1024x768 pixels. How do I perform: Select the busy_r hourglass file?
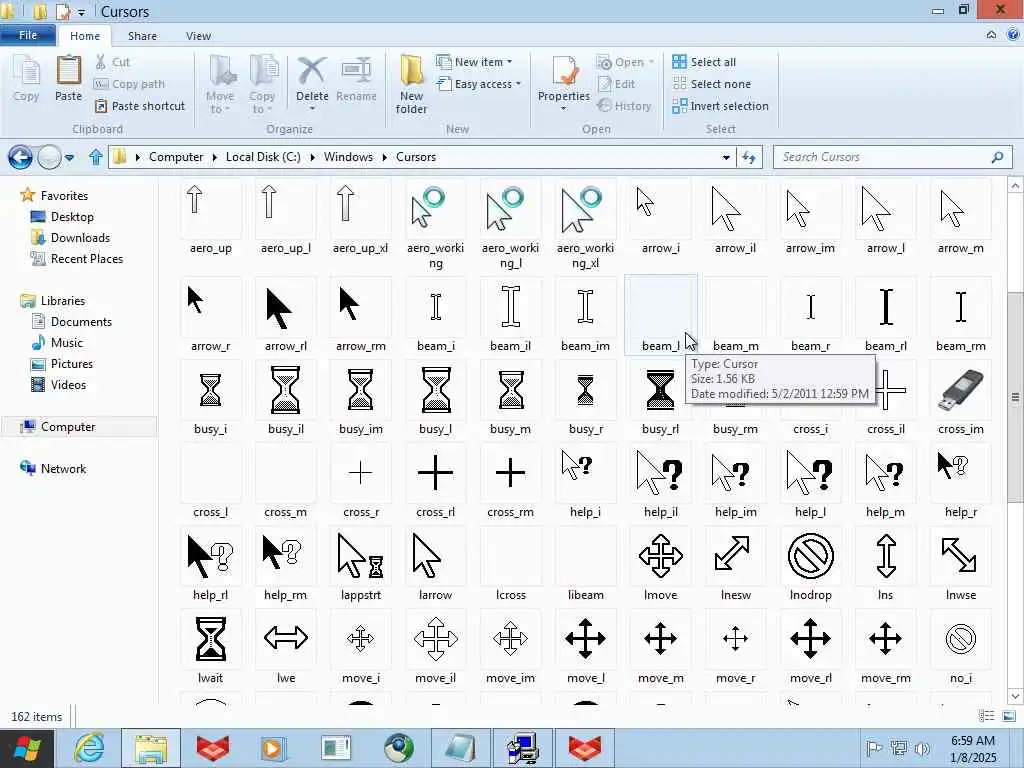[585, 398]
